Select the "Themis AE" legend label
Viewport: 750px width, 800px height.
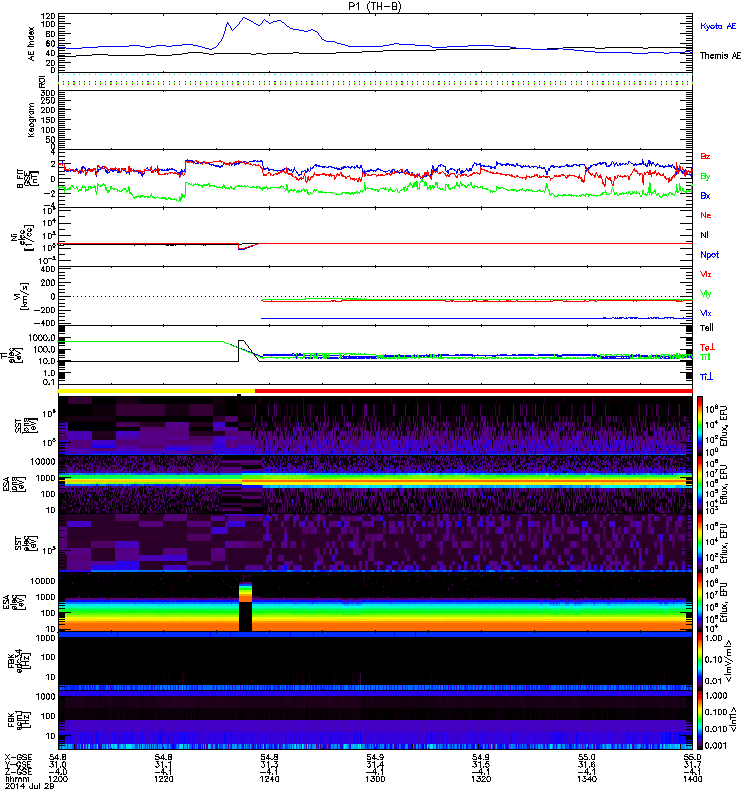720,56
